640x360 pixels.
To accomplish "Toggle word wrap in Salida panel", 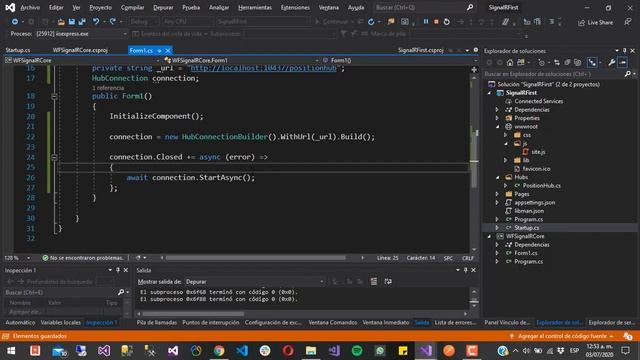I will pos(388,282).
